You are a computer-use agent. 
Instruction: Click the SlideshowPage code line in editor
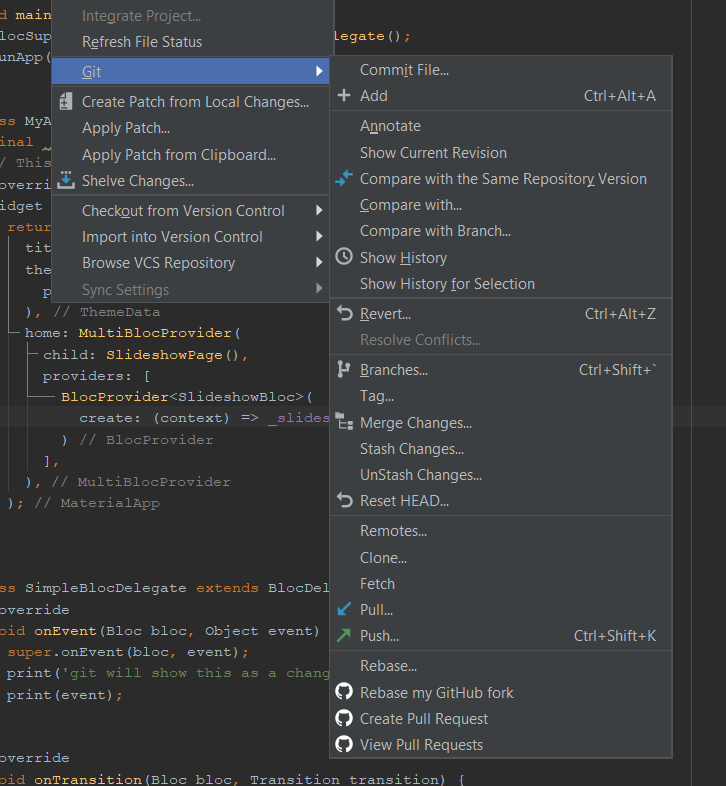[145, 355]
